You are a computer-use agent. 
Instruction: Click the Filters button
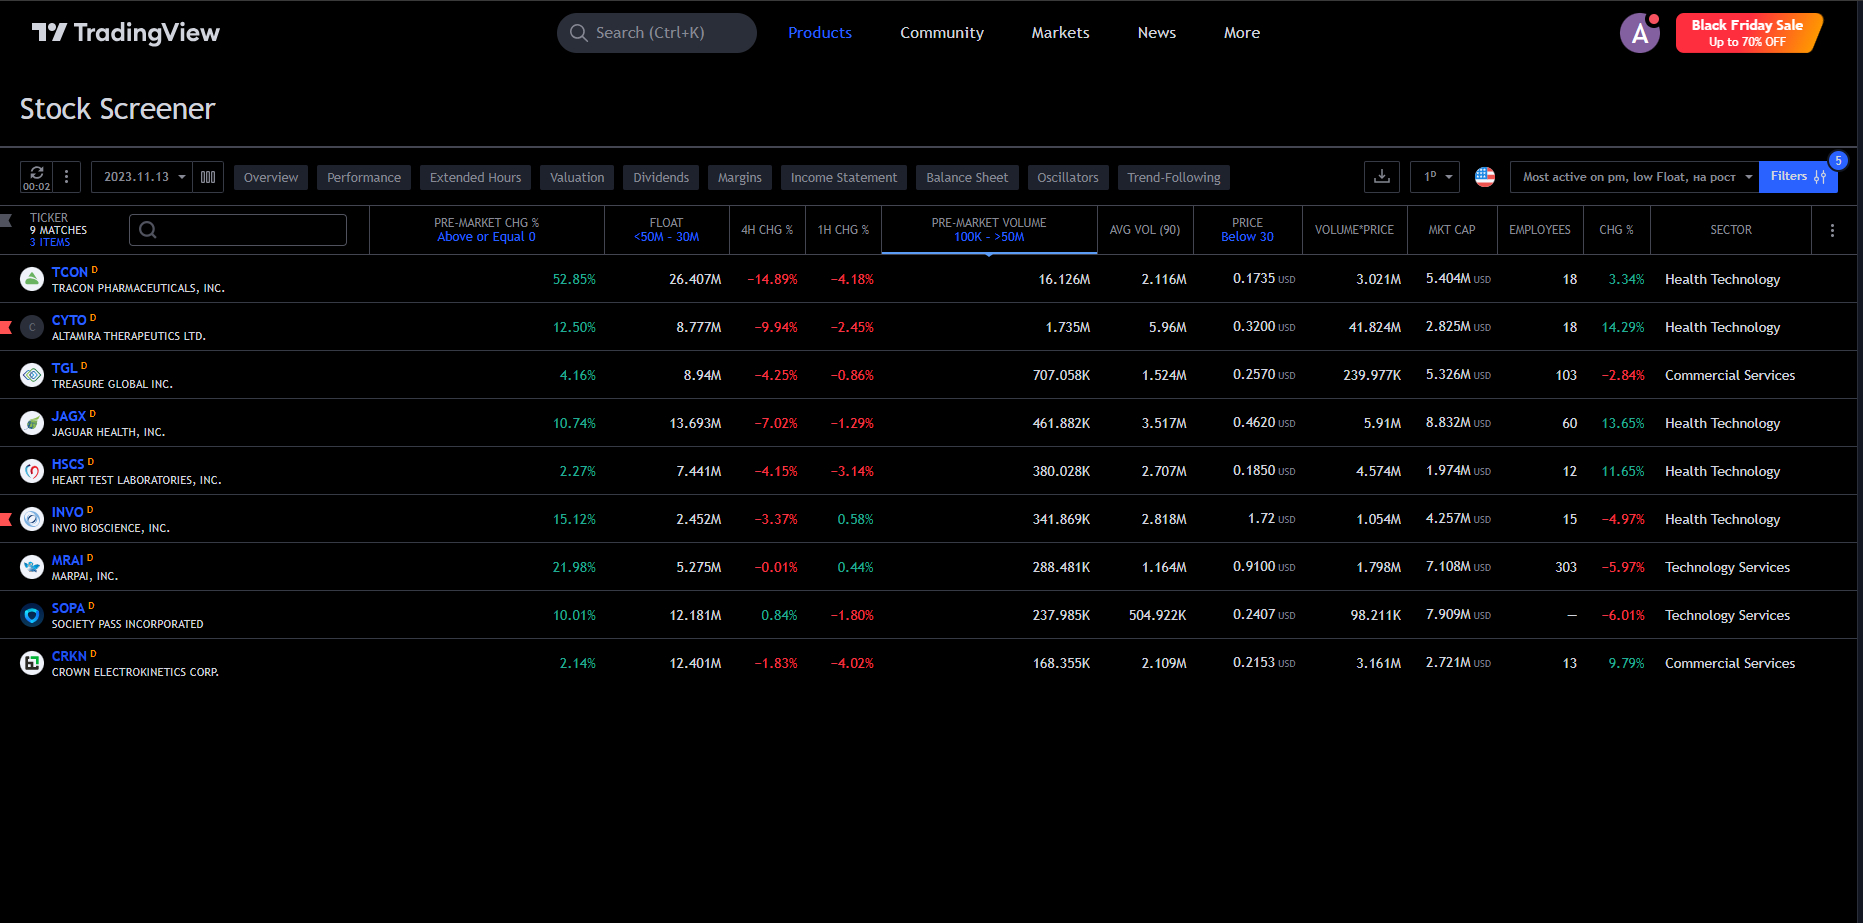pos(1798,177)
